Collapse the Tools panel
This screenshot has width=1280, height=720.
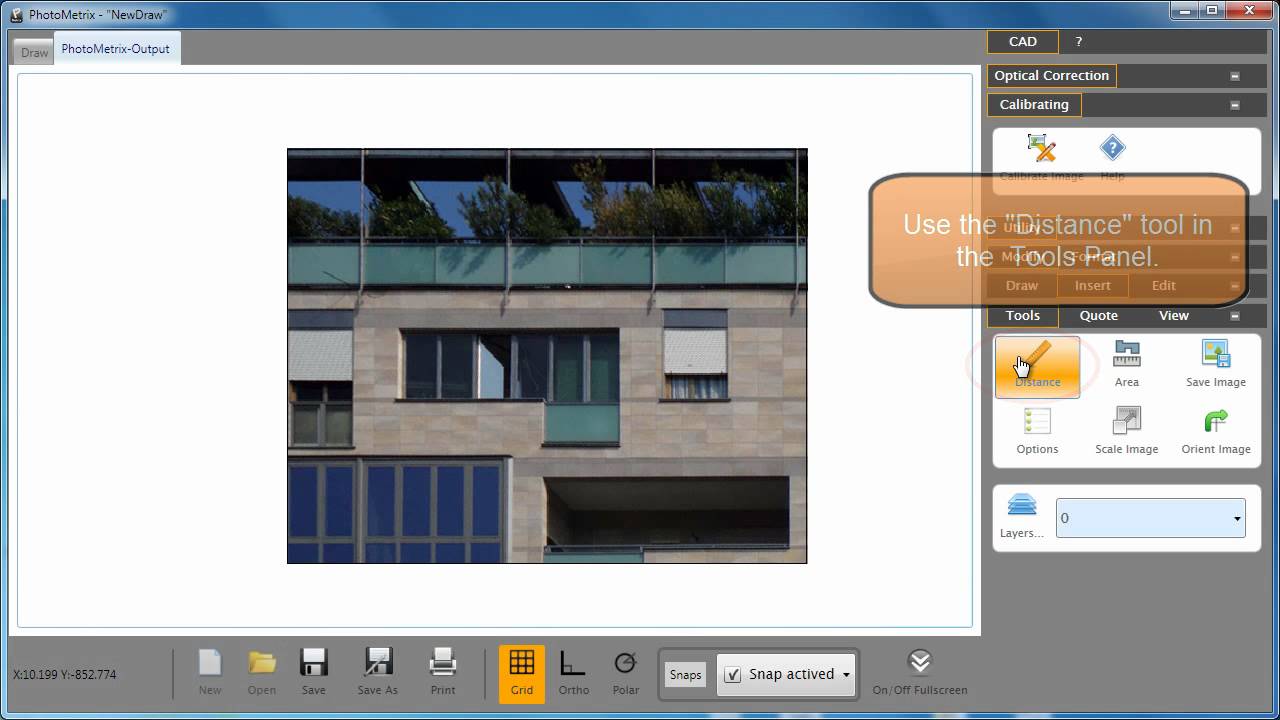[x=1235, y=316]
